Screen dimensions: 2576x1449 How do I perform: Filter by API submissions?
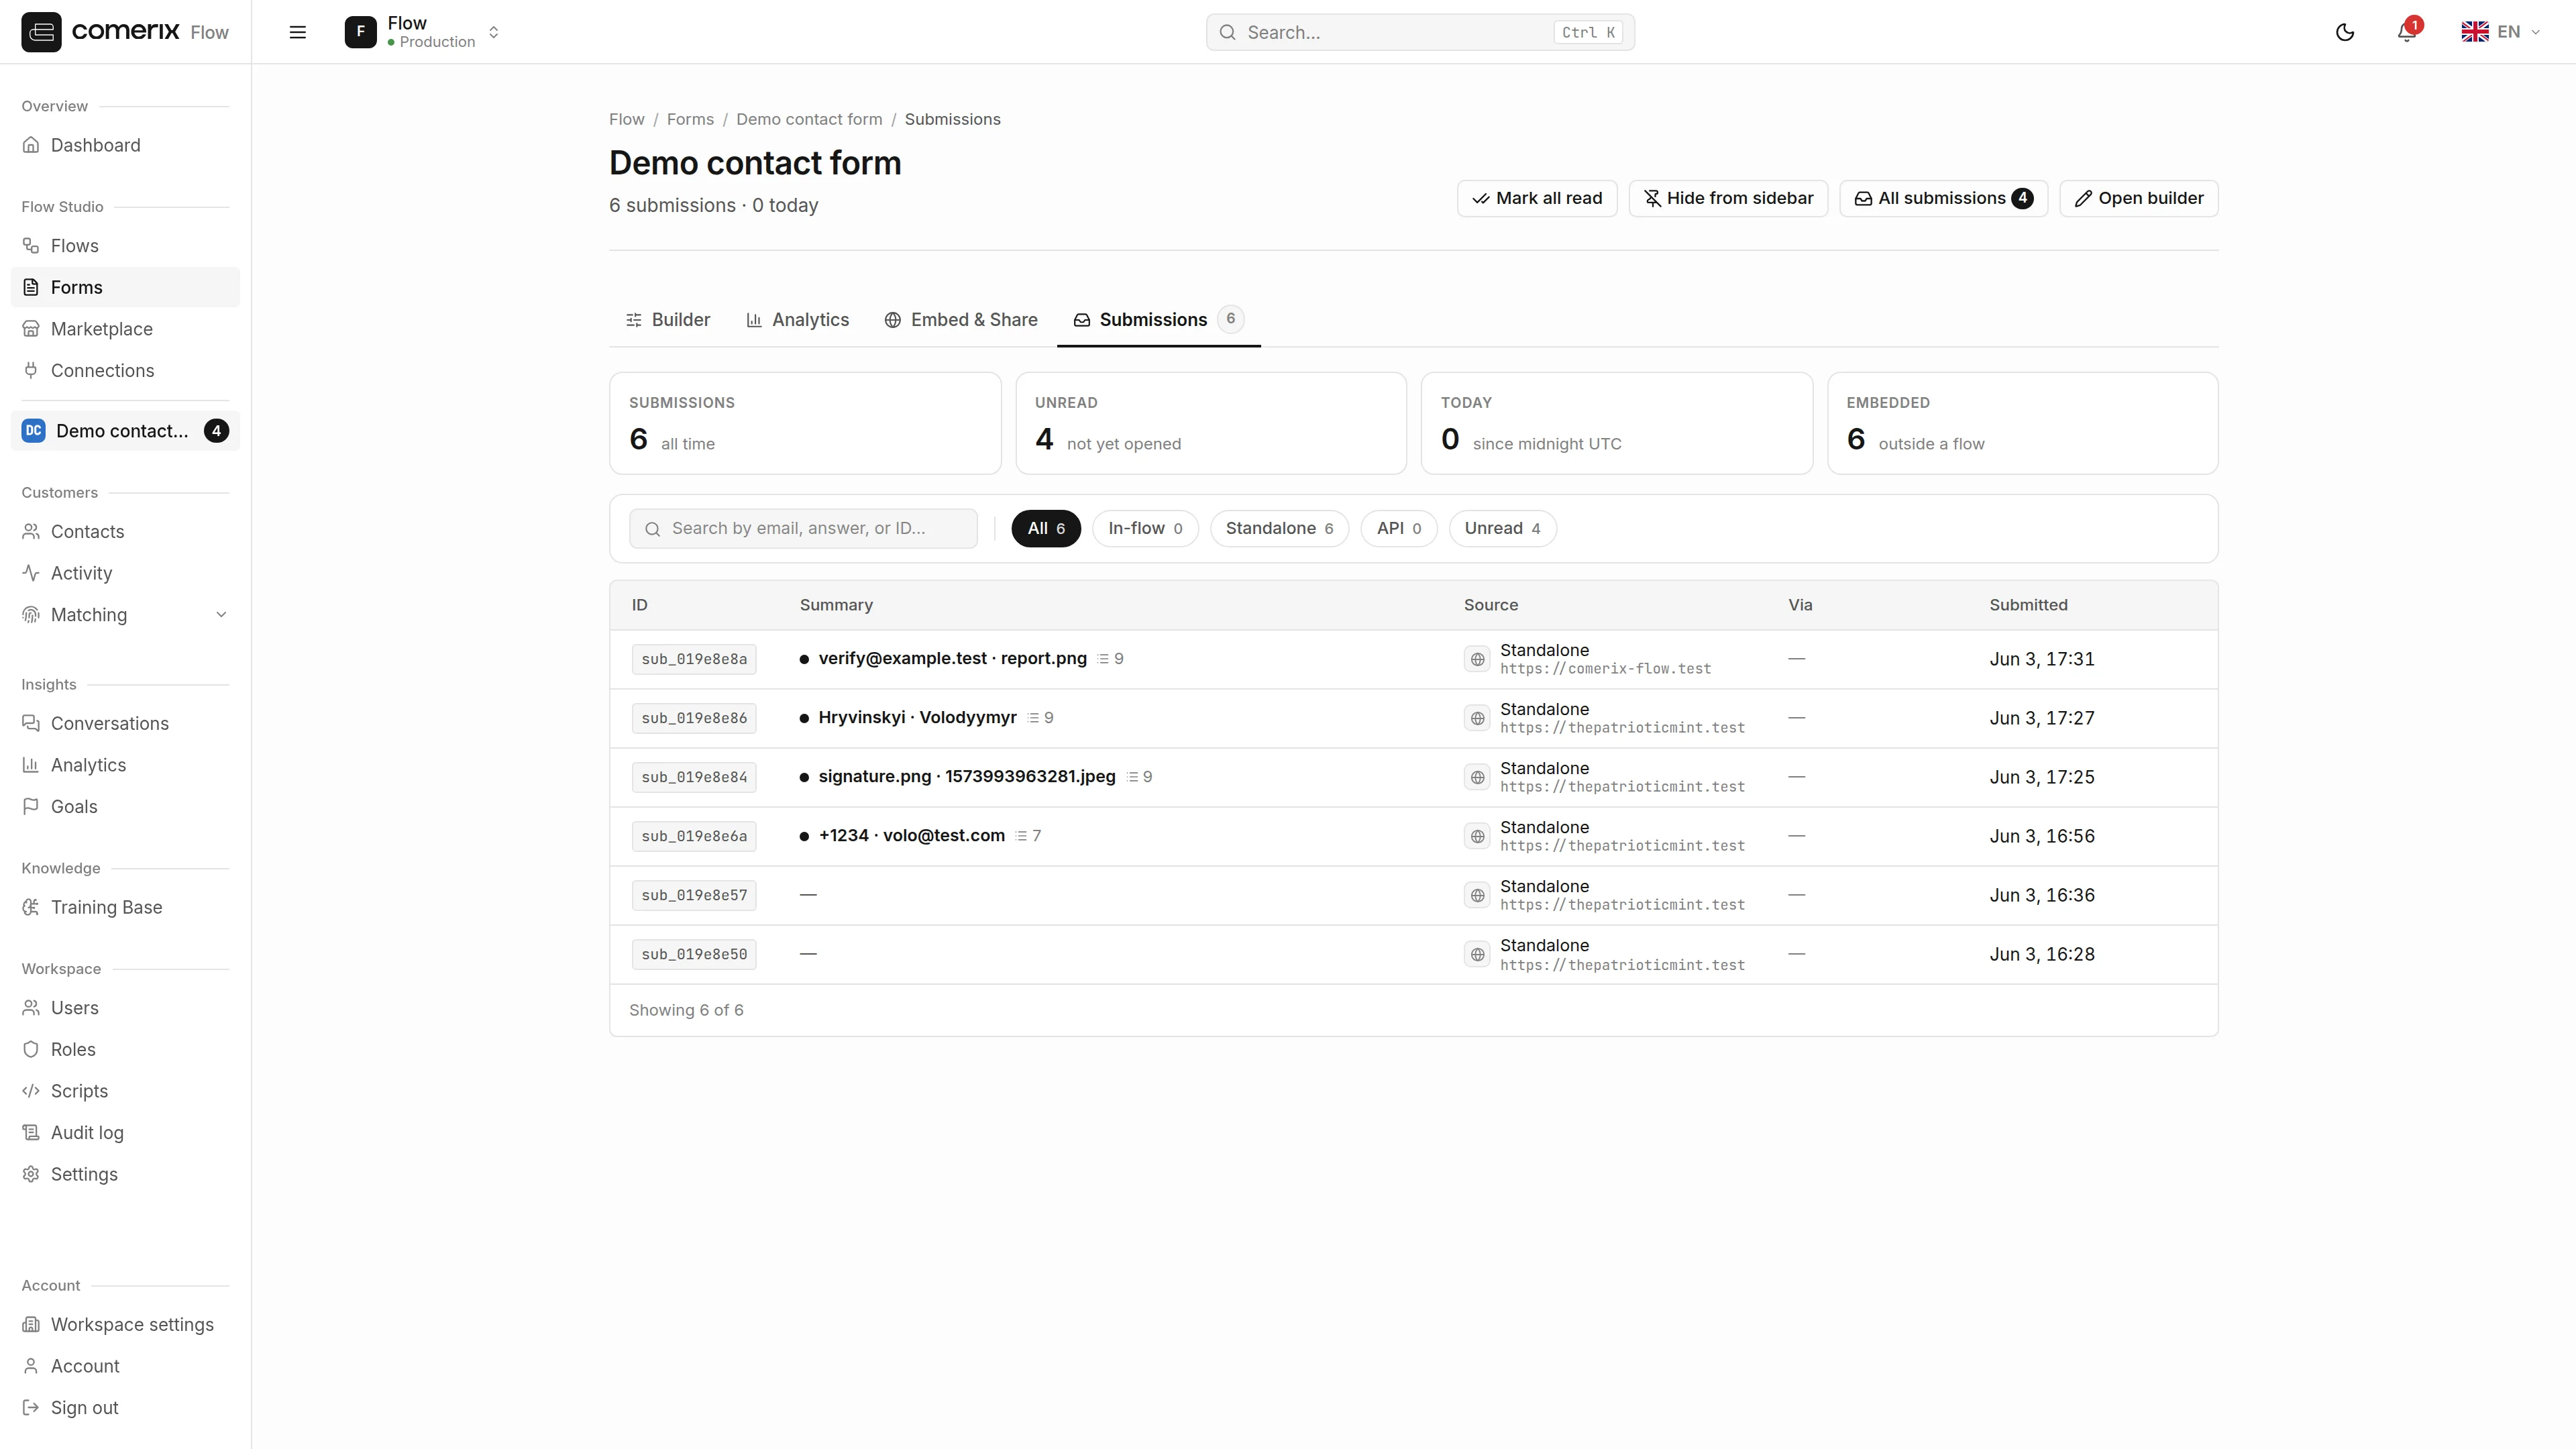1399,529
